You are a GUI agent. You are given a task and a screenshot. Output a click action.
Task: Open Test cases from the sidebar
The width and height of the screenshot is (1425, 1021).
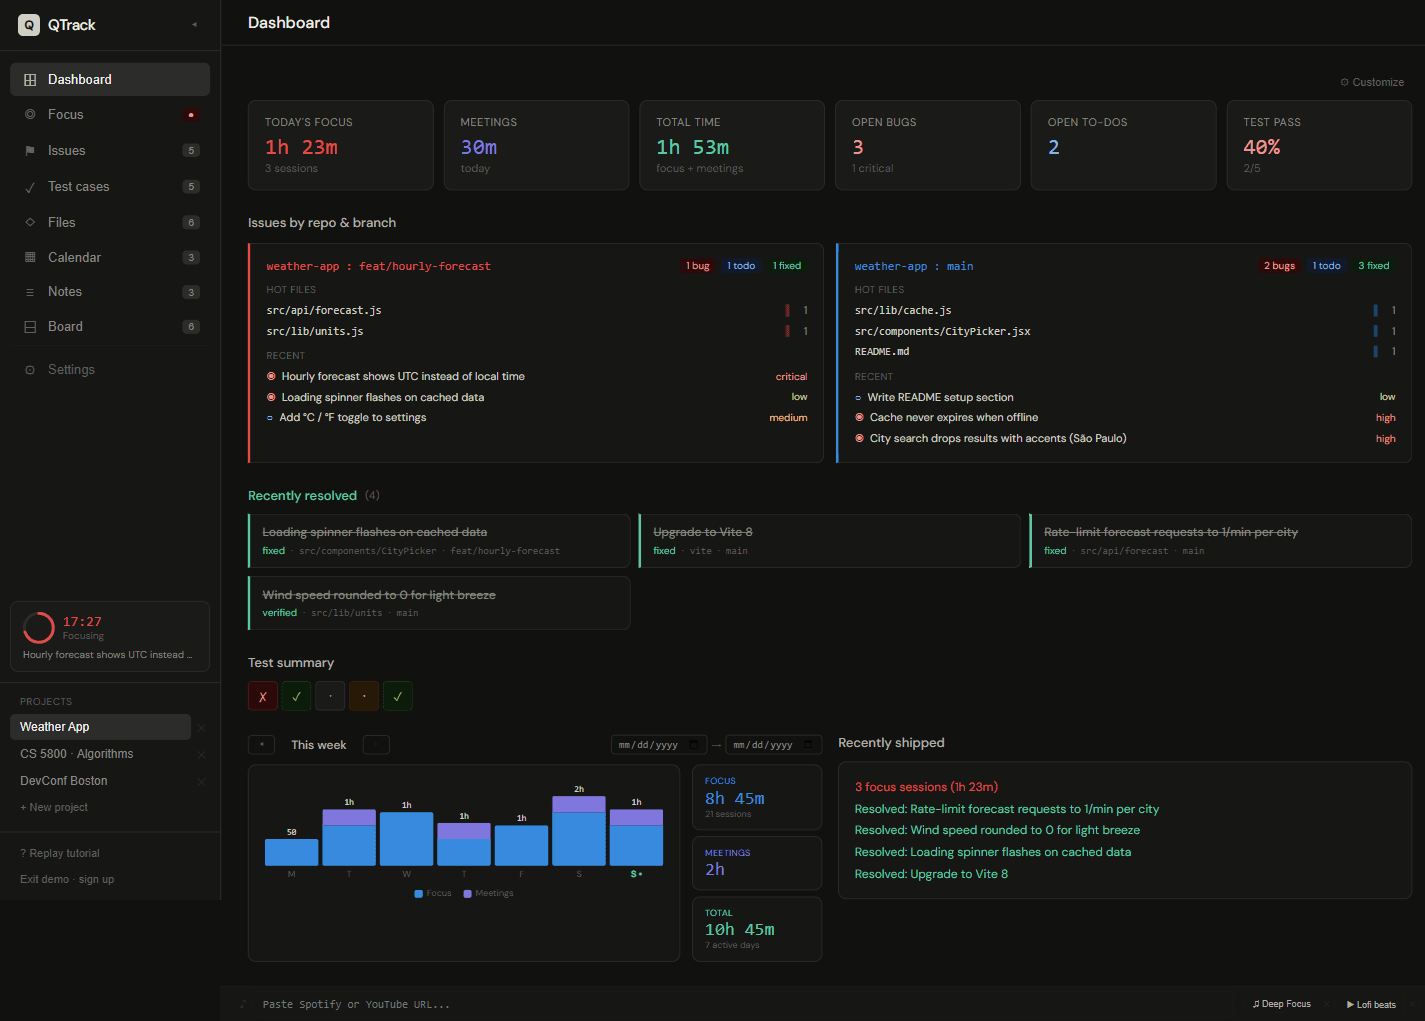point(110,187)
